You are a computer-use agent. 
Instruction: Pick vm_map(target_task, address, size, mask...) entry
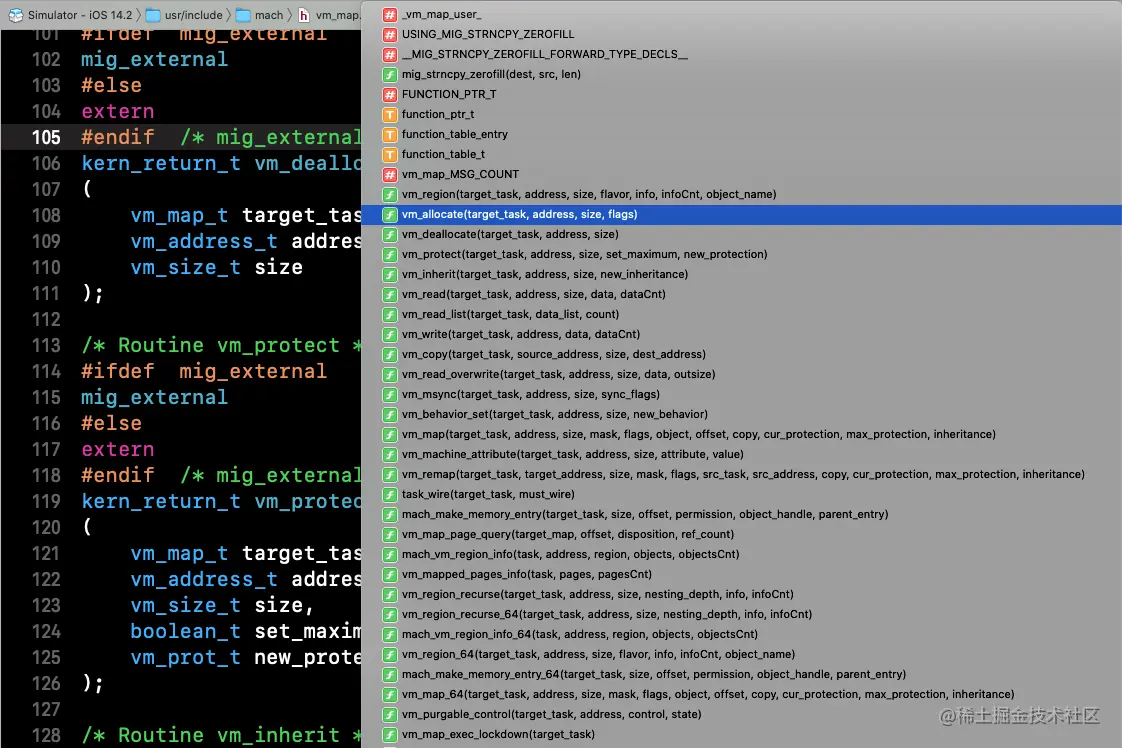pyautogui.click(x=698, y=435)
